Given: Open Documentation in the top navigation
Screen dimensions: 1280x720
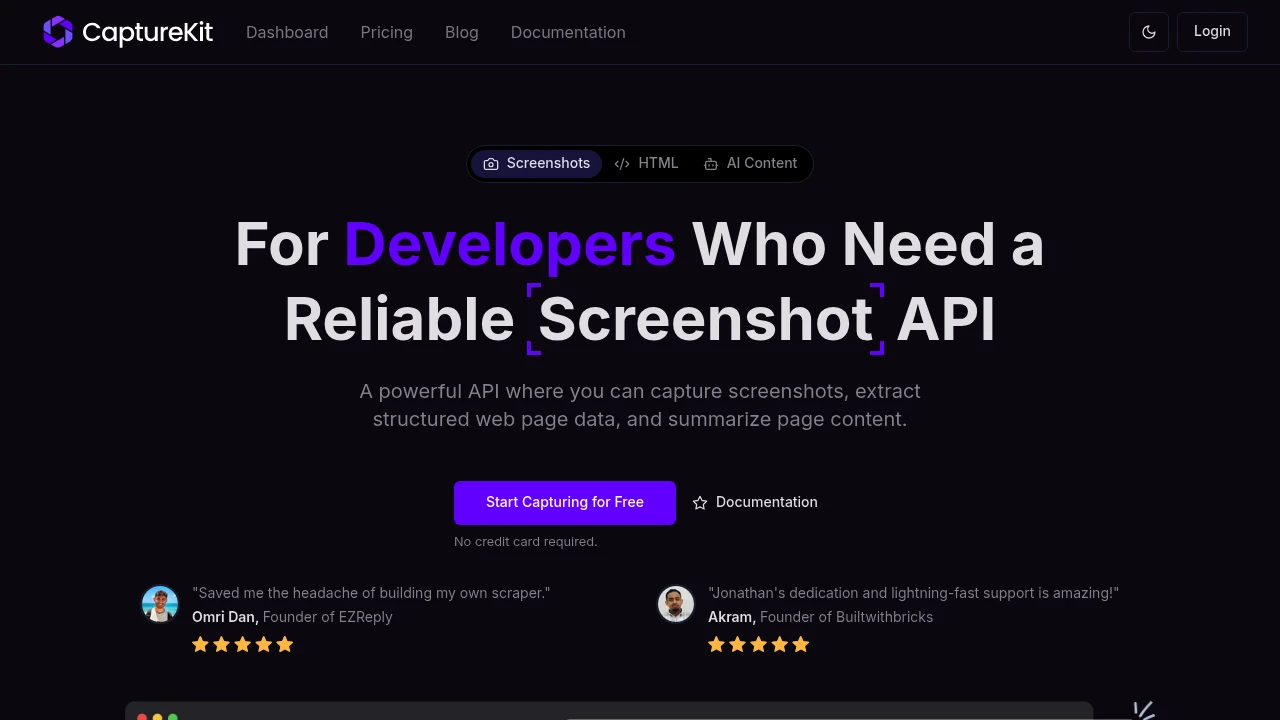Looking at the screenshot, I should [x=568, y=32].
